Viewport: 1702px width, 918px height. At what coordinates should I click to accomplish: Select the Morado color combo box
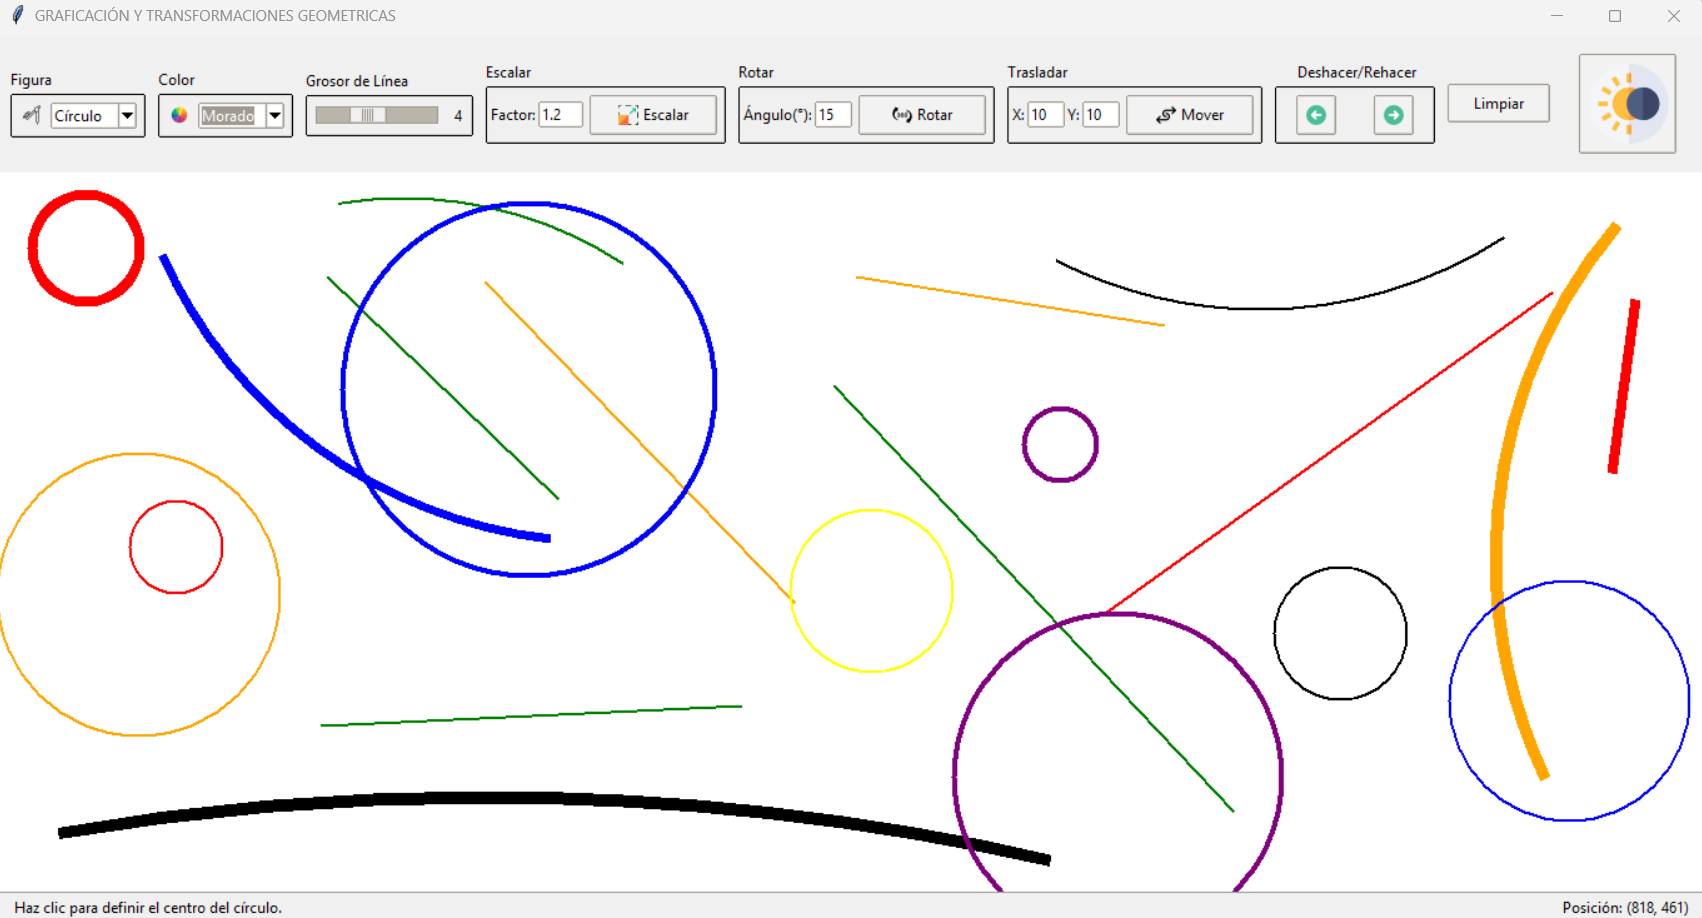click(x=242, y=116)
